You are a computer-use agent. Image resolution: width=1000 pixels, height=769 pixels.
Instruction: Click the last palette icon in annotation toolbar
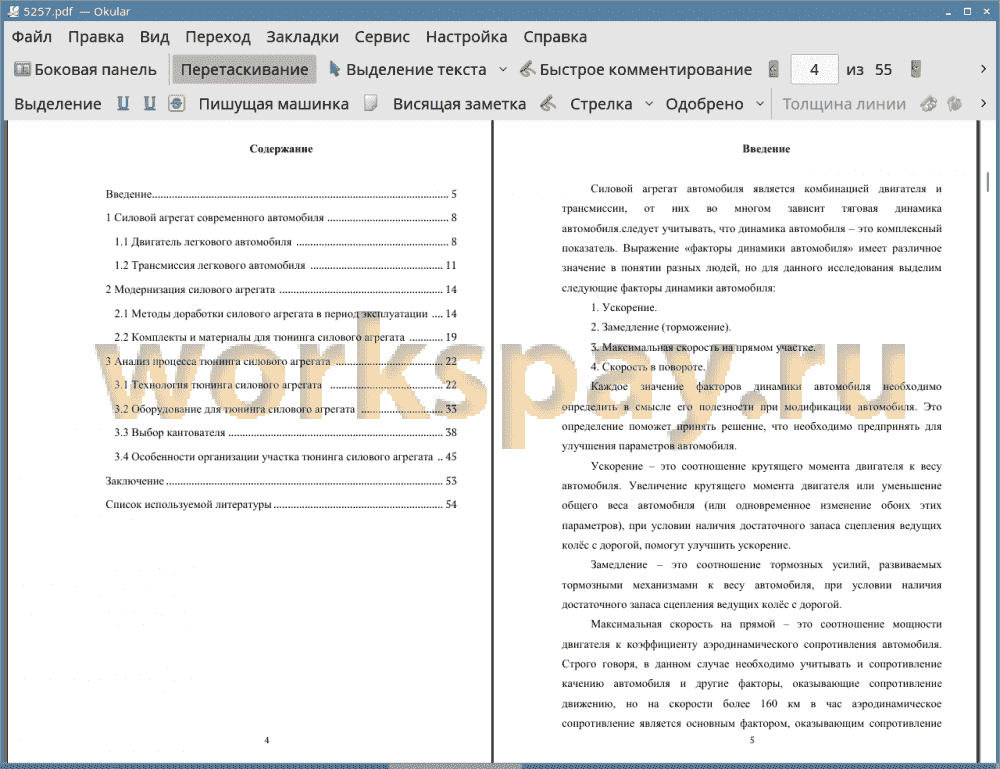click(x=954, y=103)
